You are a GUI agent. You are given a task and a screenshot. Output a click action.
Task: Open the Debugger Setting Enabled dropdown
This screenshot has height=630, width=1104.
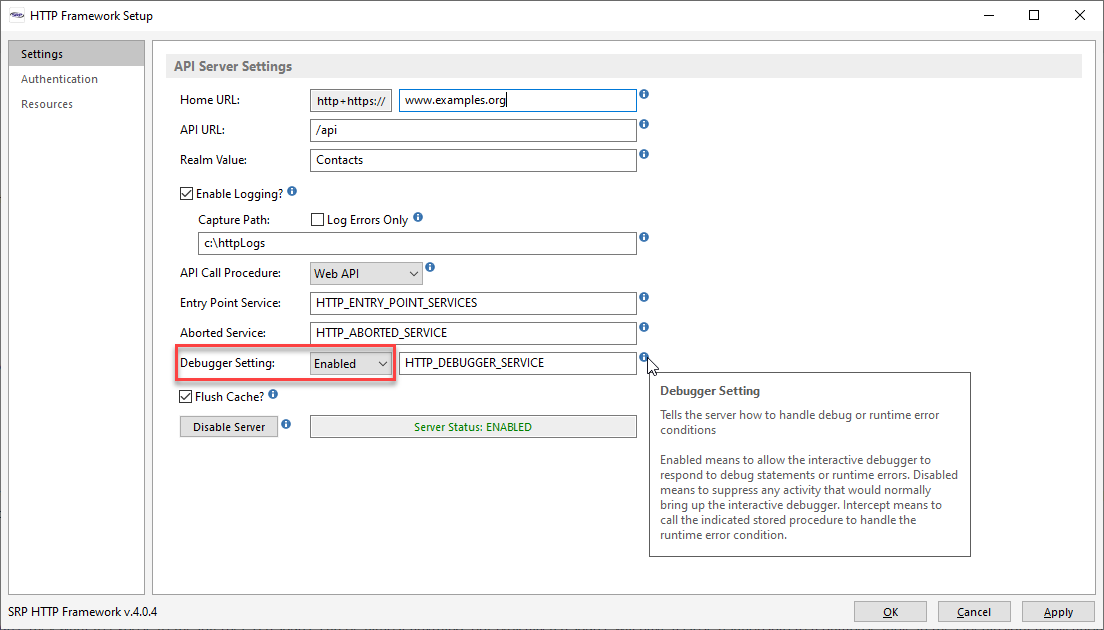[x=351, y=364]
